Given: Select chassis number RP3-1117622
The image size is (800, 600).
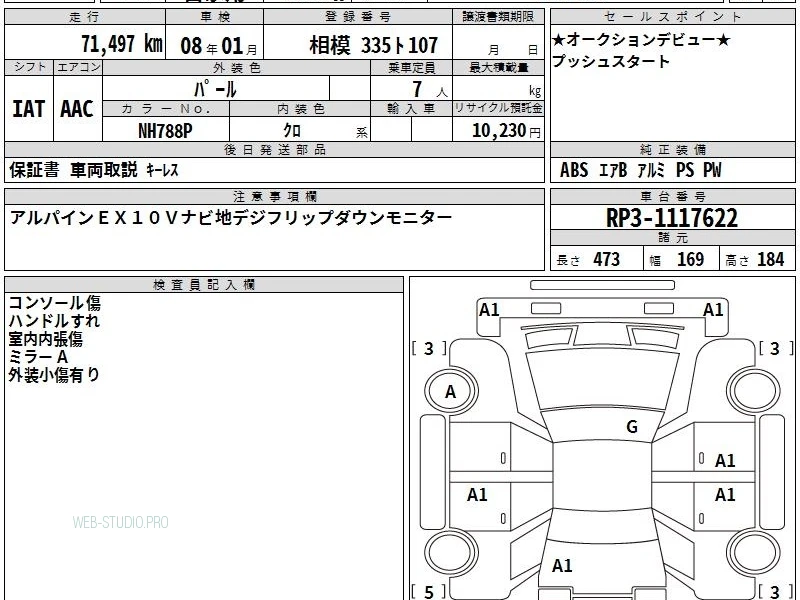Looking at the screenshot, I should [672, 218].
